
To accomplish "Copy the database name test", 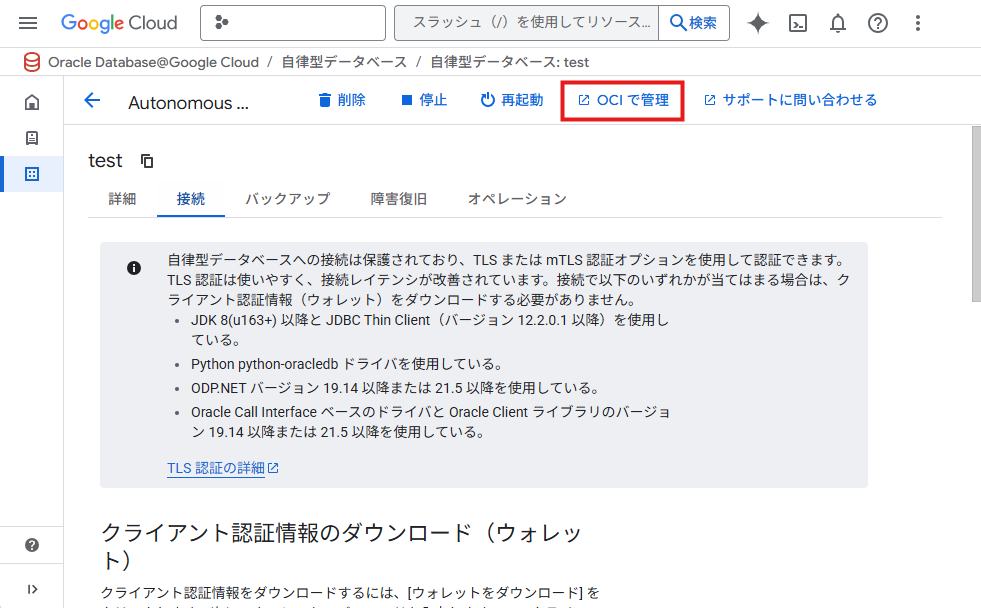I will (x=147, y=161).
